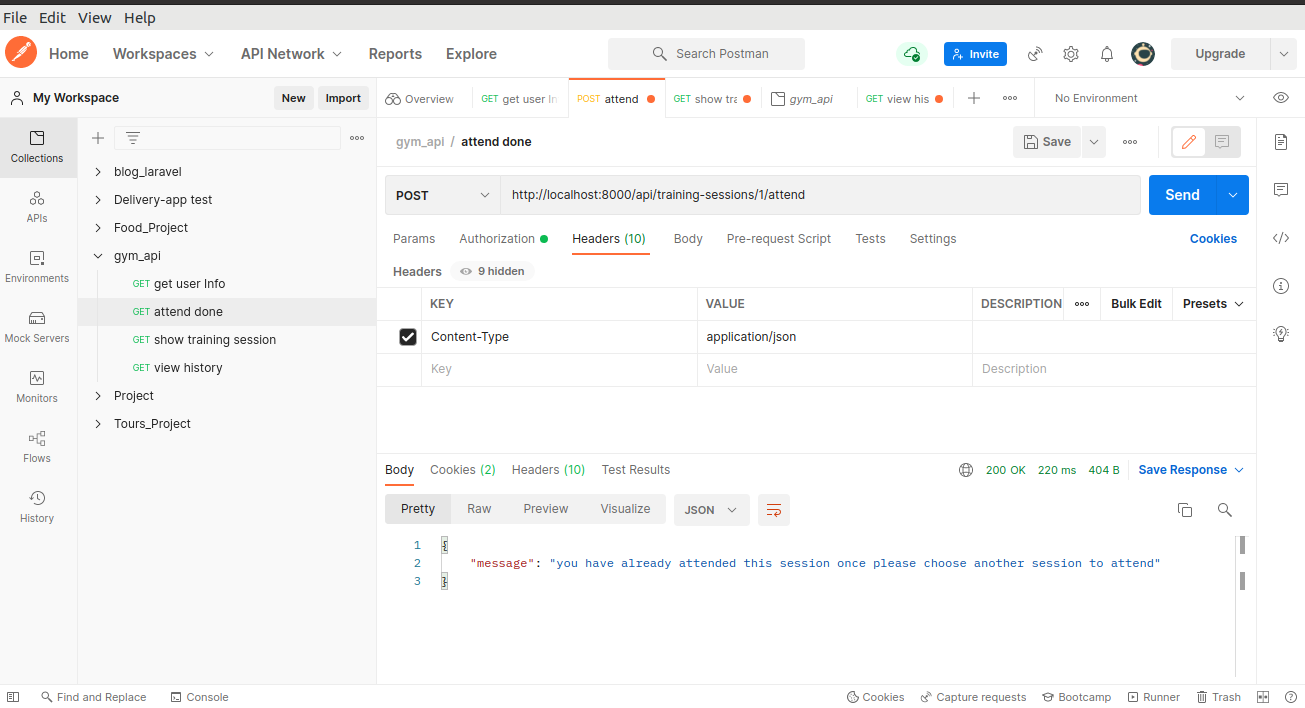Click the Invite button

click(x=975, y=53)
